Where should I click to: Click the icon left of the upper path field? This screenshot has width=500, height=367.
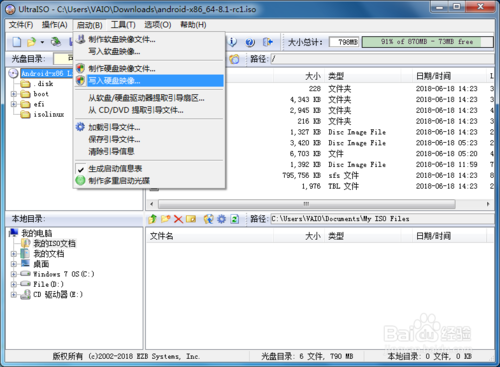pos(234,59)
